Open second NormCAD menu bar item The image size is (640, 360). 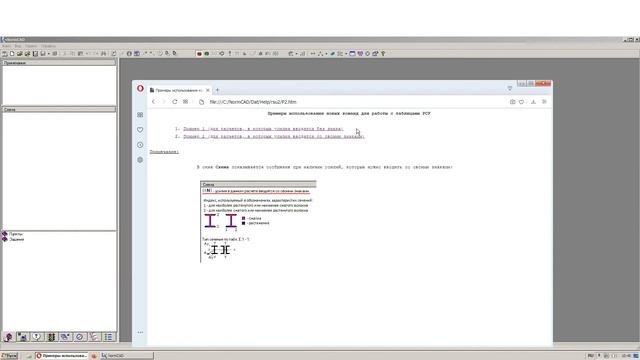pyautogui.click(x=18, y=46)
